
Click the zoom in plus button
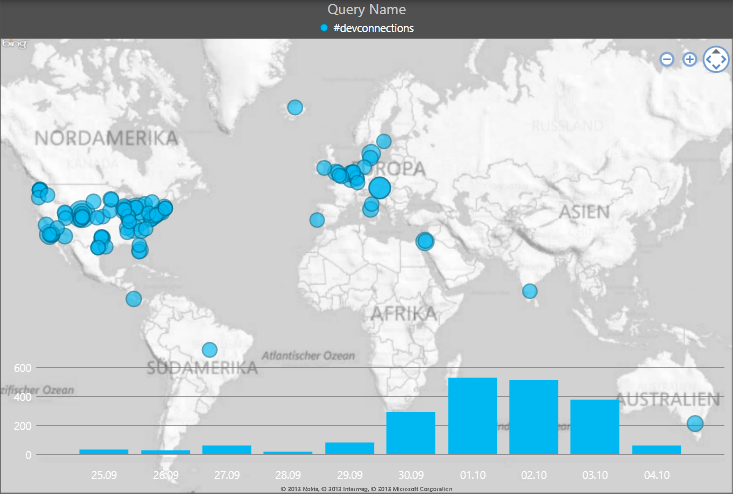[689, 60]
